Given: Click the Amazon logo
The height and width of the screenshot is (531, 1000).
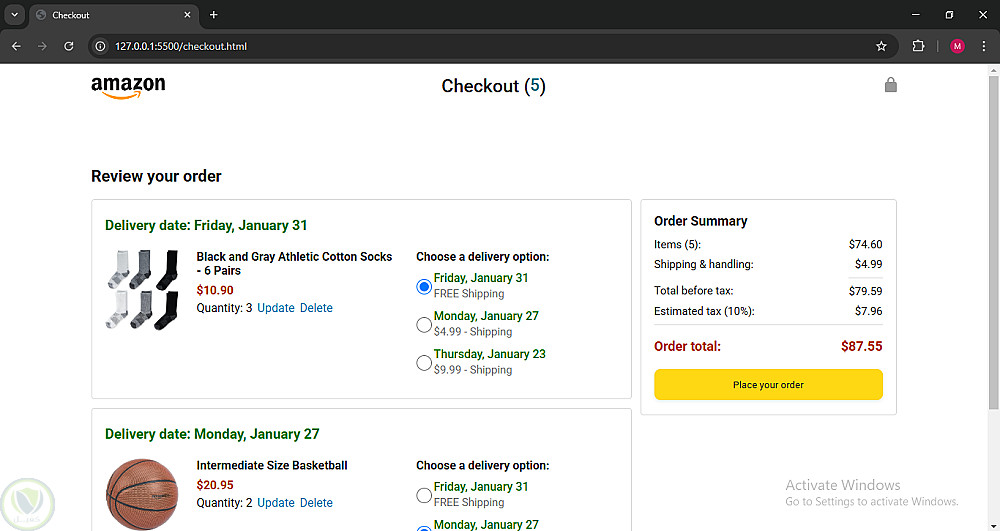Looking at the screenshot, I should pyautogui.click(x=128, y=87).
